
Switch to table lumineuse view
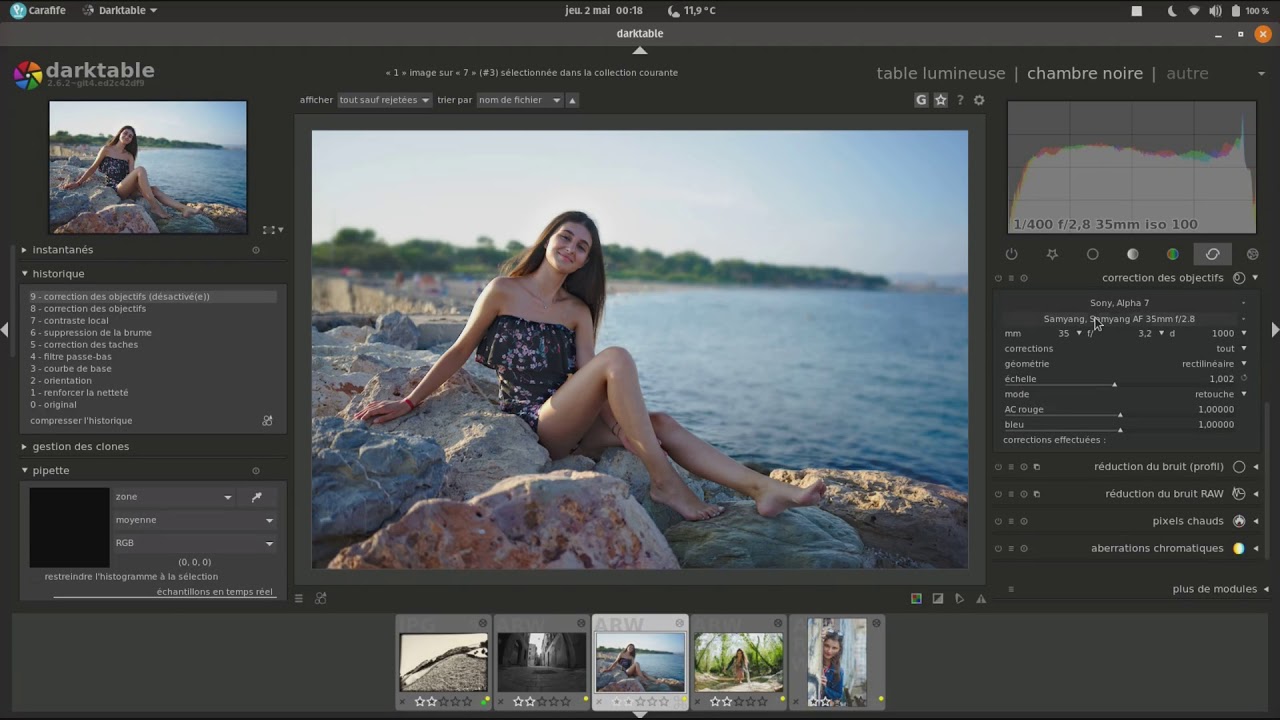click(x=941, y=73)
